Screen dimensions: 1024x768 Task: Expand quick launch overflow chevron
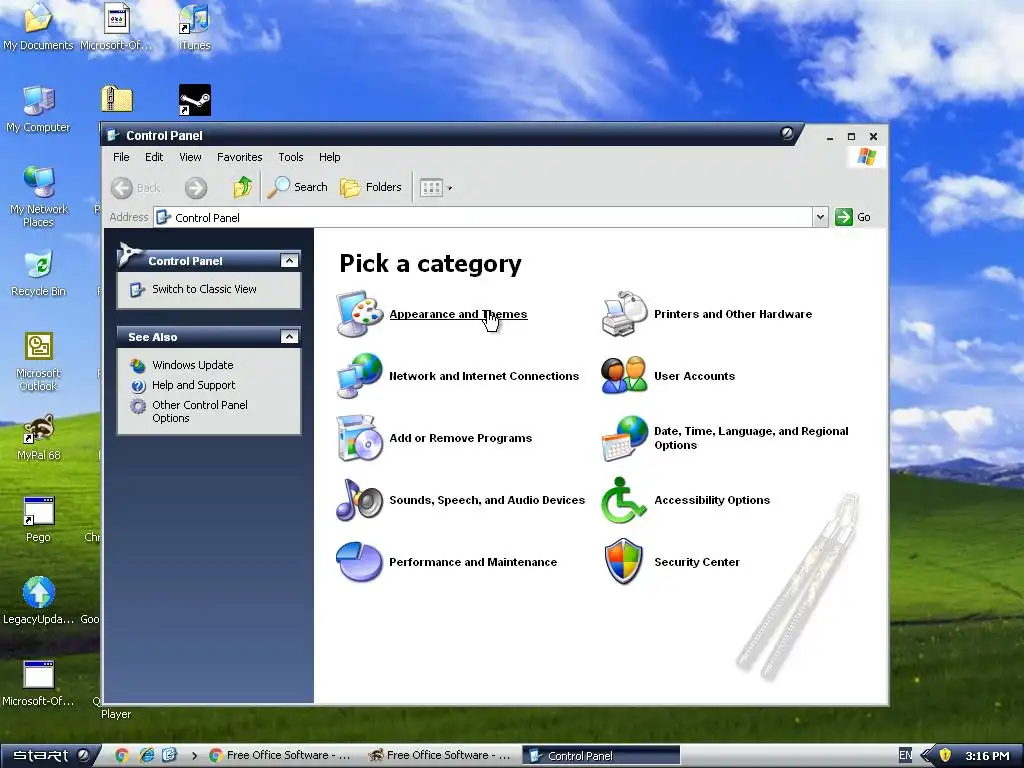(x=194, y=756)
